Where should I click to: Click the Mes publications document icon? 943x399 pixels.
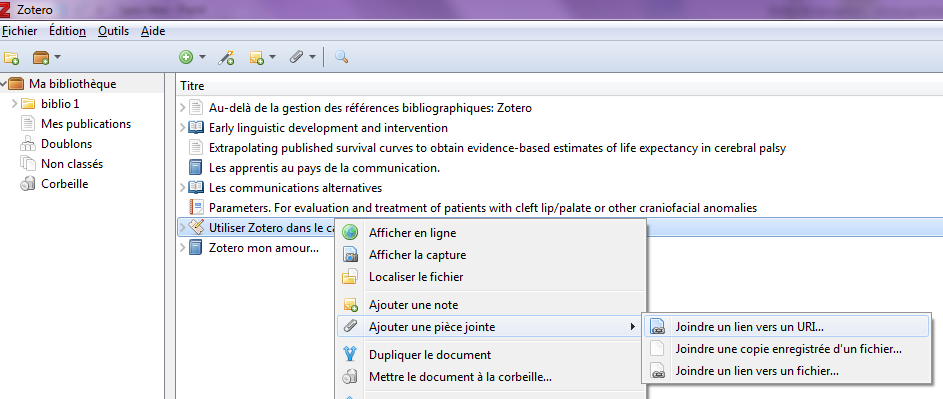coord(28,124)
